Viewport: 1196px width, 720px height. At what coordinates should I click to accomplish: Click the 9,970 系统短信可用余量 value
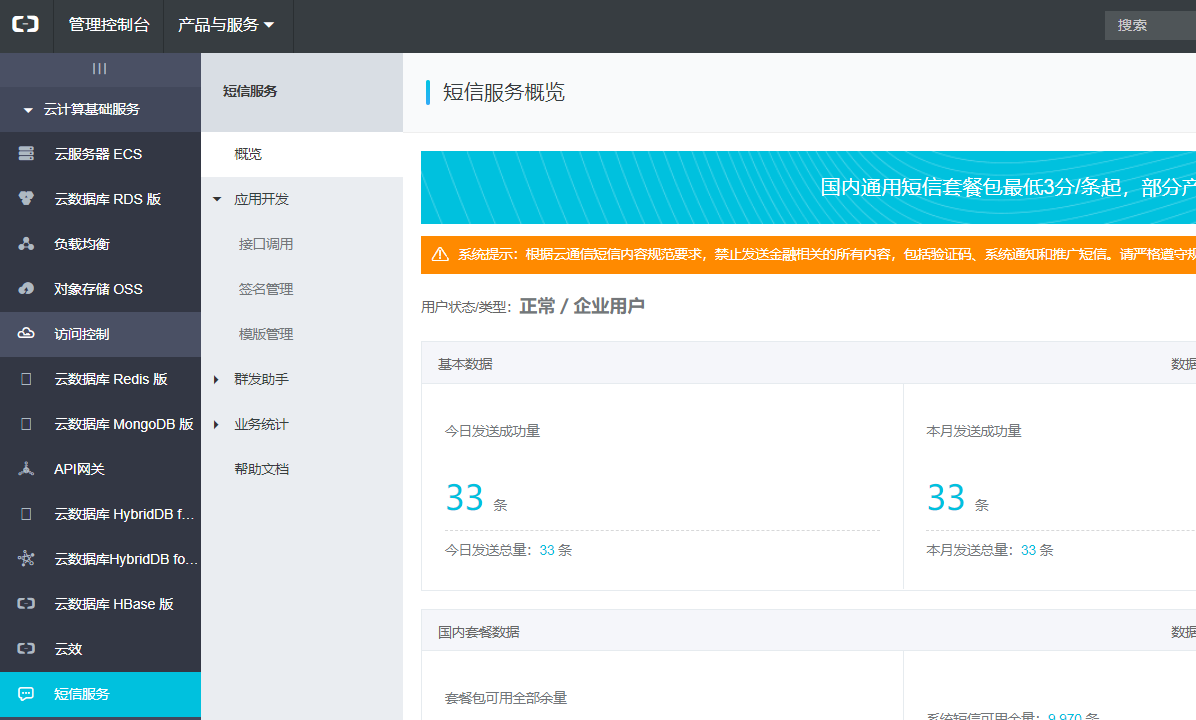click(x=1065, y=717)
